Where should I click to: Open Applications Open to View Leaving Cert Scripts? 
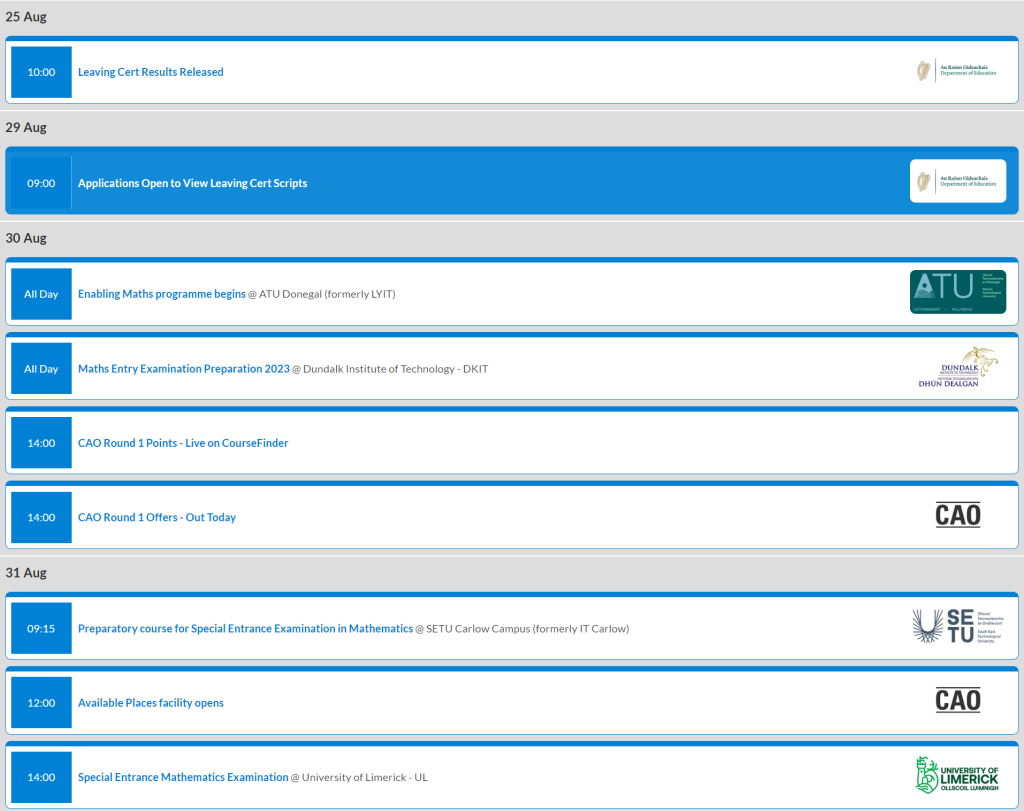point(193,183)
